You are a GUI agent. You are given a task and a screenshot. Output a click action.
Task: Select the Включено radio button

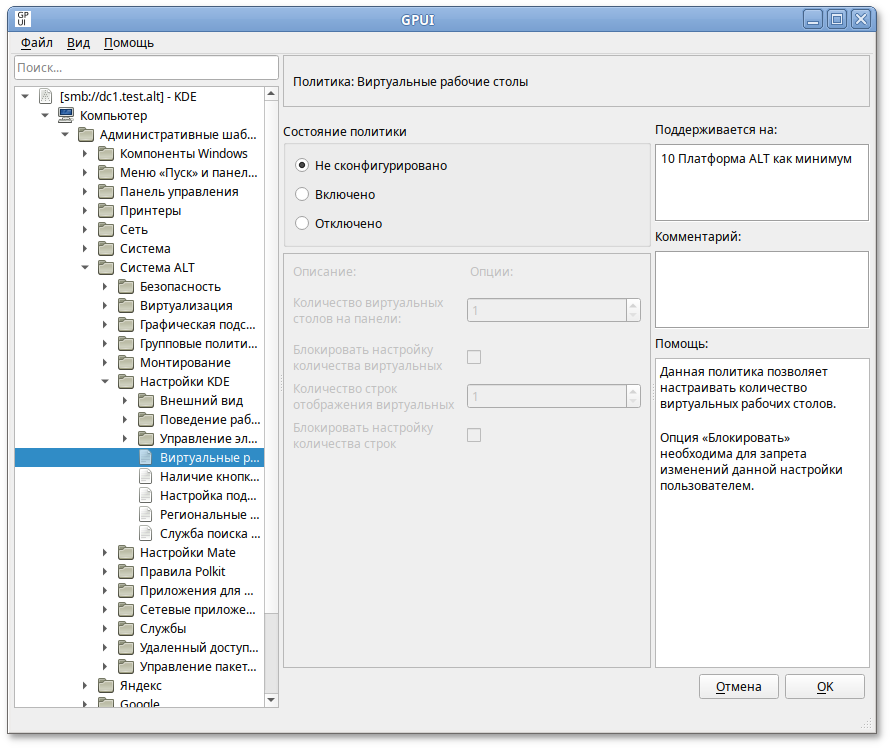(302, 195)
